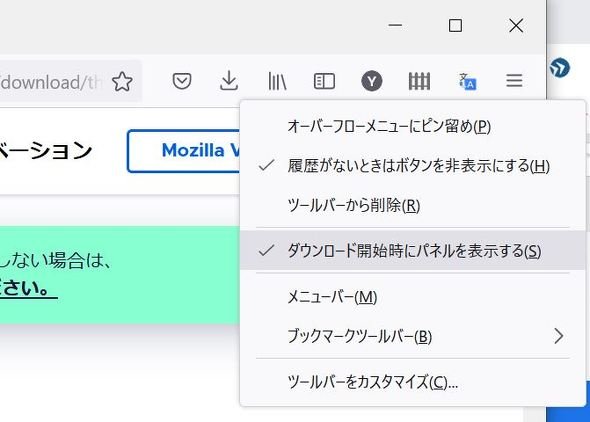Close the Firefox window
Image resolution: width=590 pixels, height=422 pixels.
pyautogui.click(x=516, y=26)
